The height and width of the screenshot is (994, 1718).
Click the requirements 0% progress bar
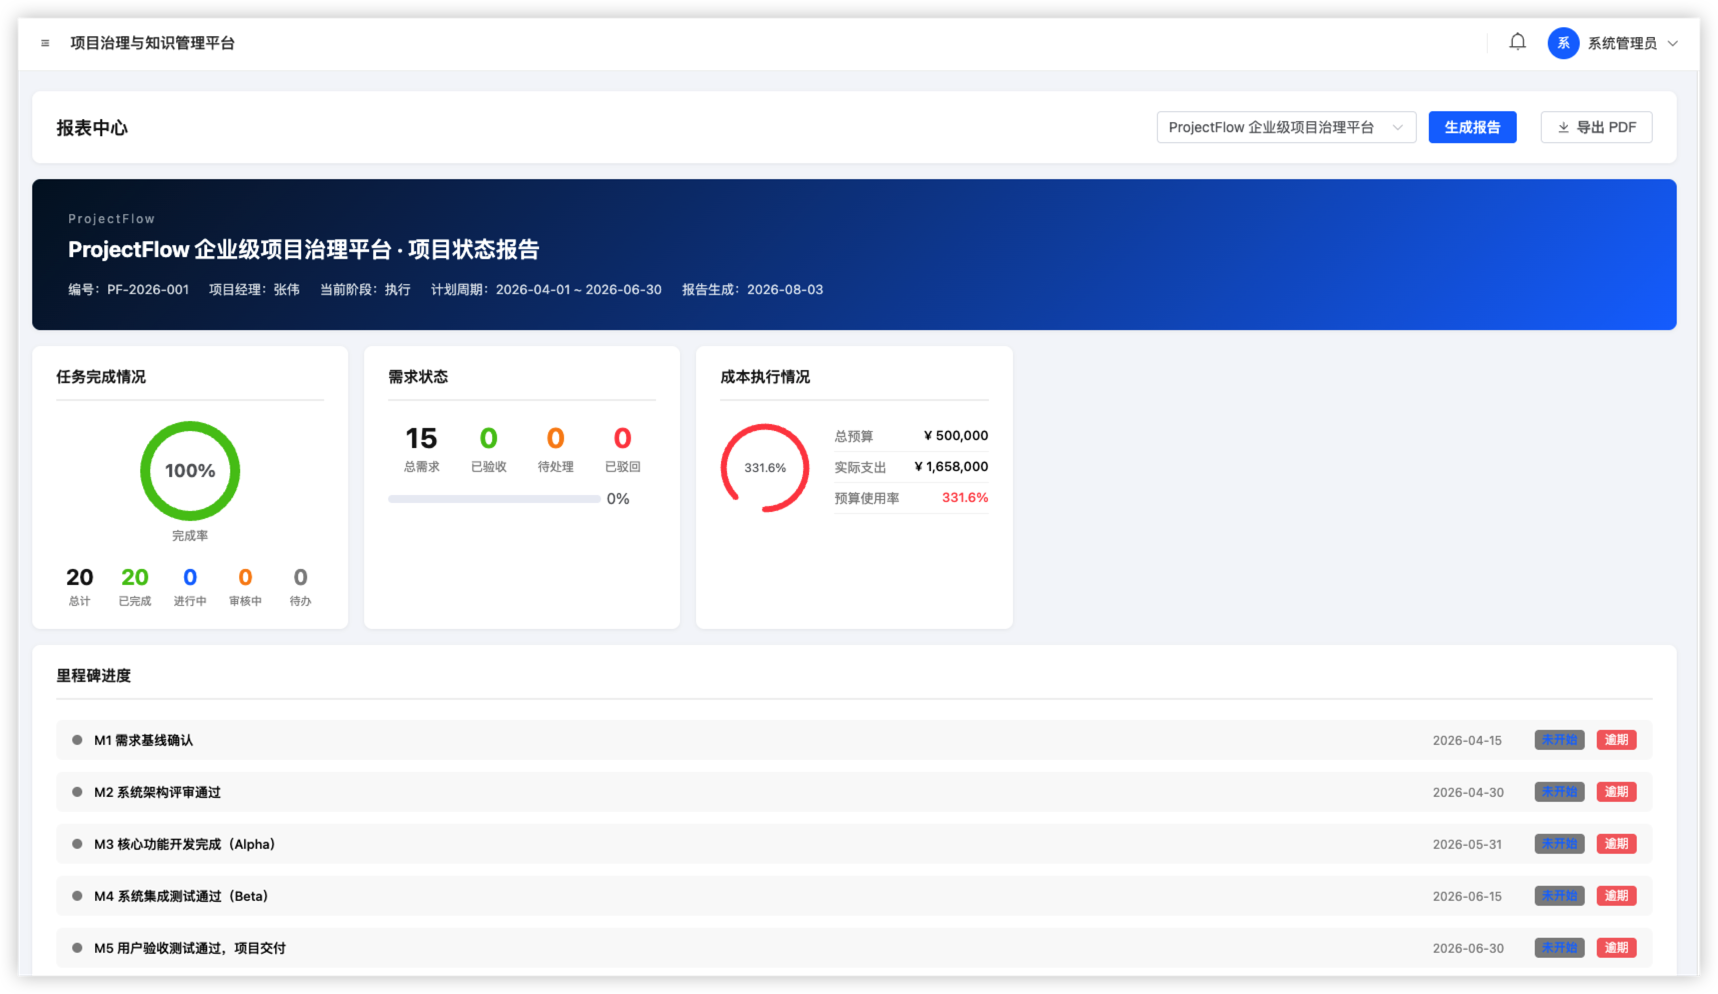click(494, 499)
